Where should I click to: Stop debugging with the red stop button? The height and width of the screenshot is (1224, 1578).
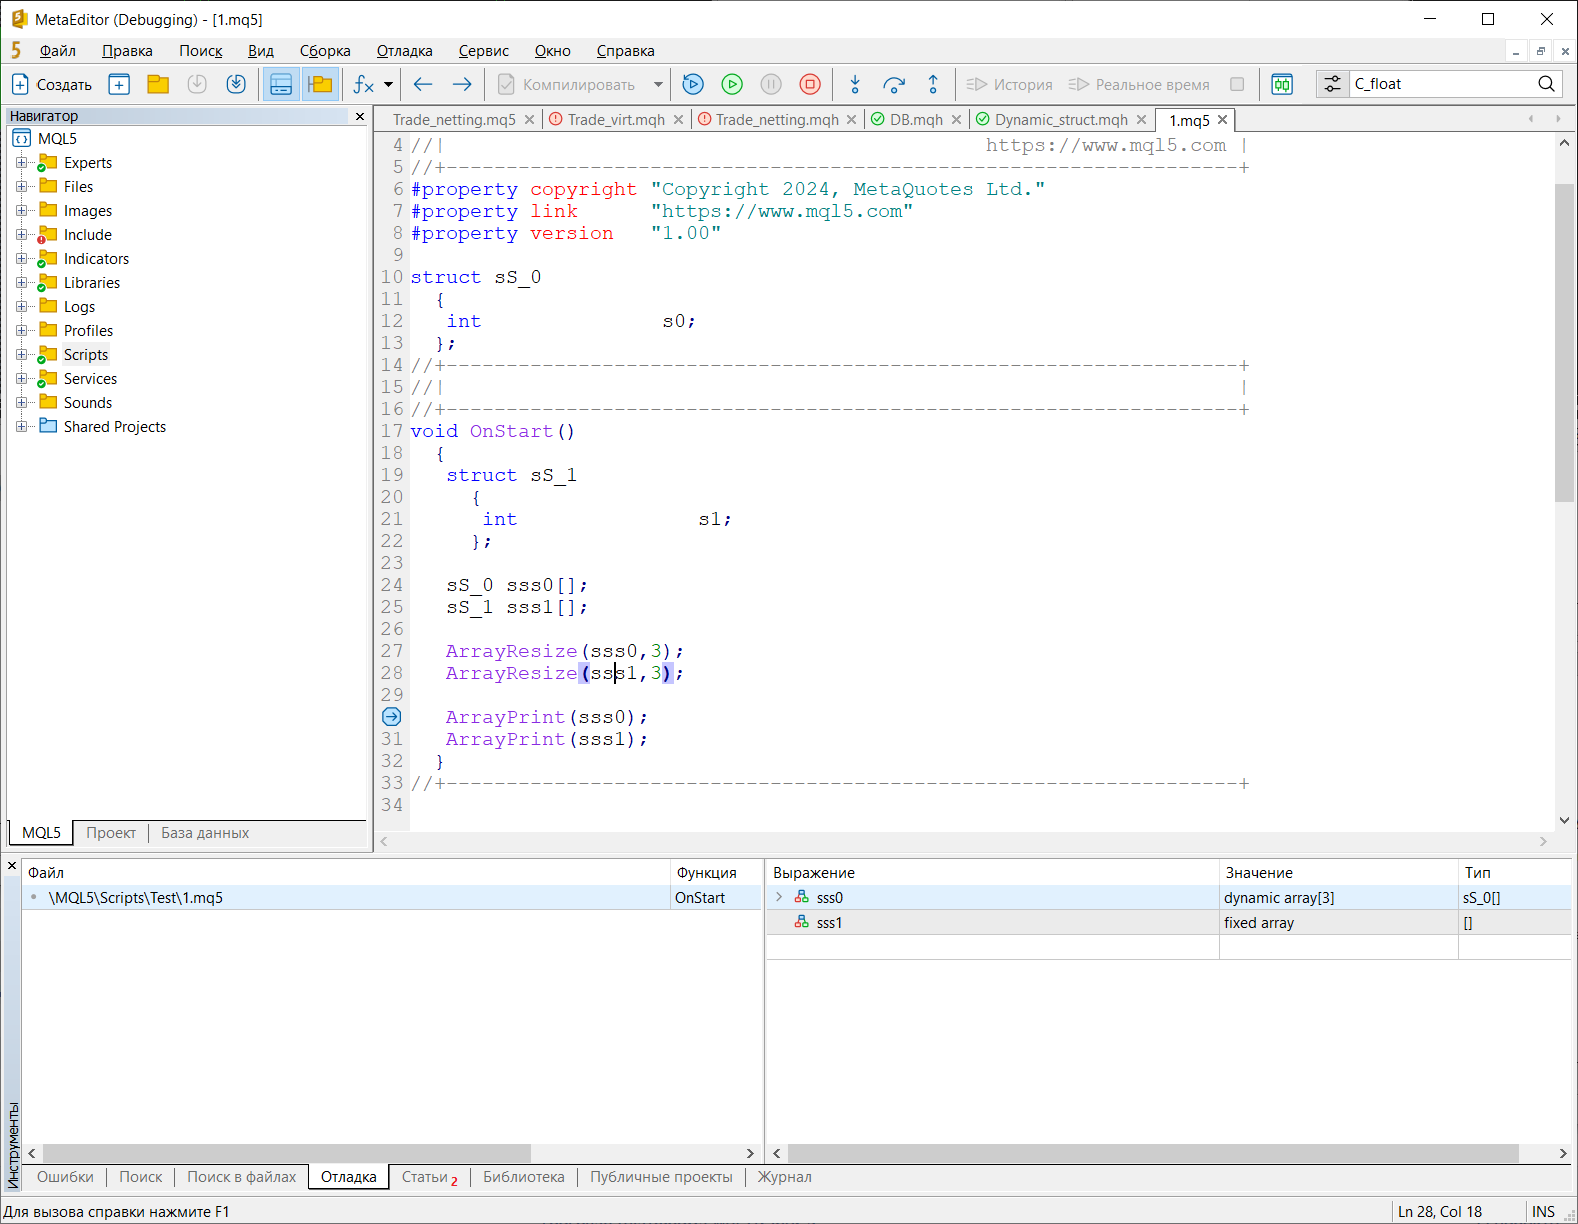(x=810, y=85)
